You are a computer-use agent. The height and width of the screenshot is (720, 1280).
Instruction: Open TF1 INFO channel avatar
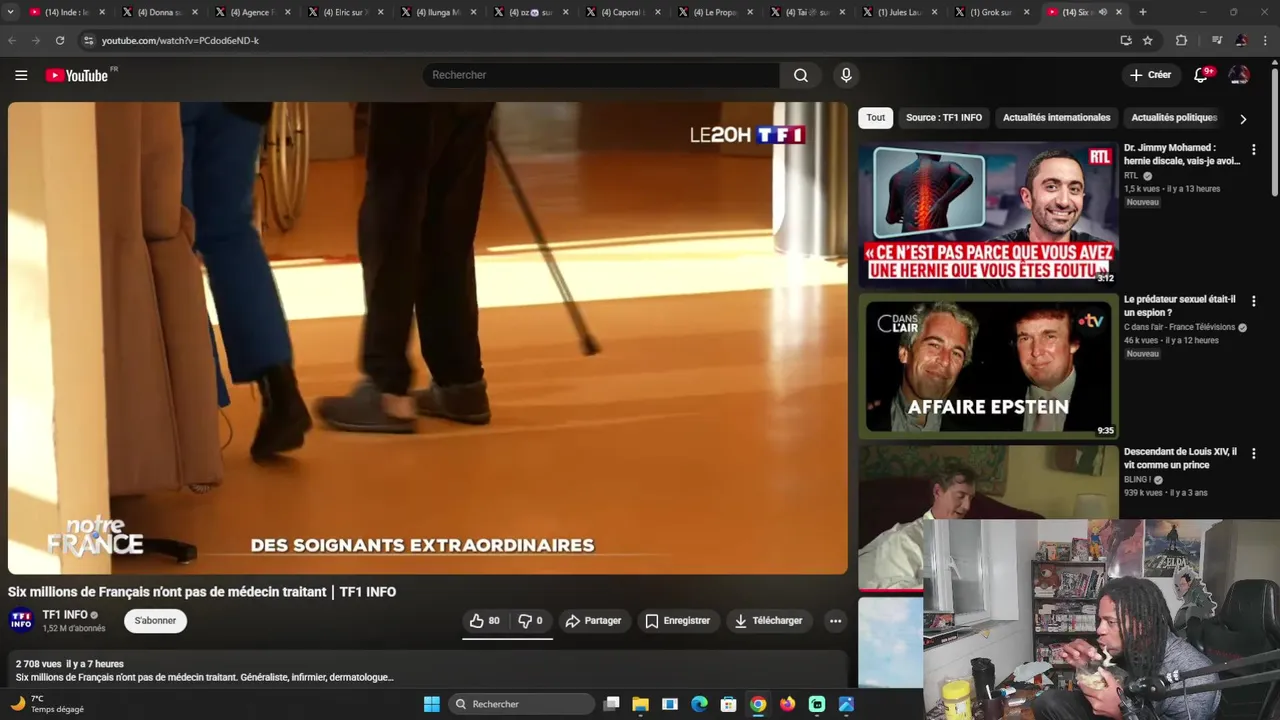[21, 620]
